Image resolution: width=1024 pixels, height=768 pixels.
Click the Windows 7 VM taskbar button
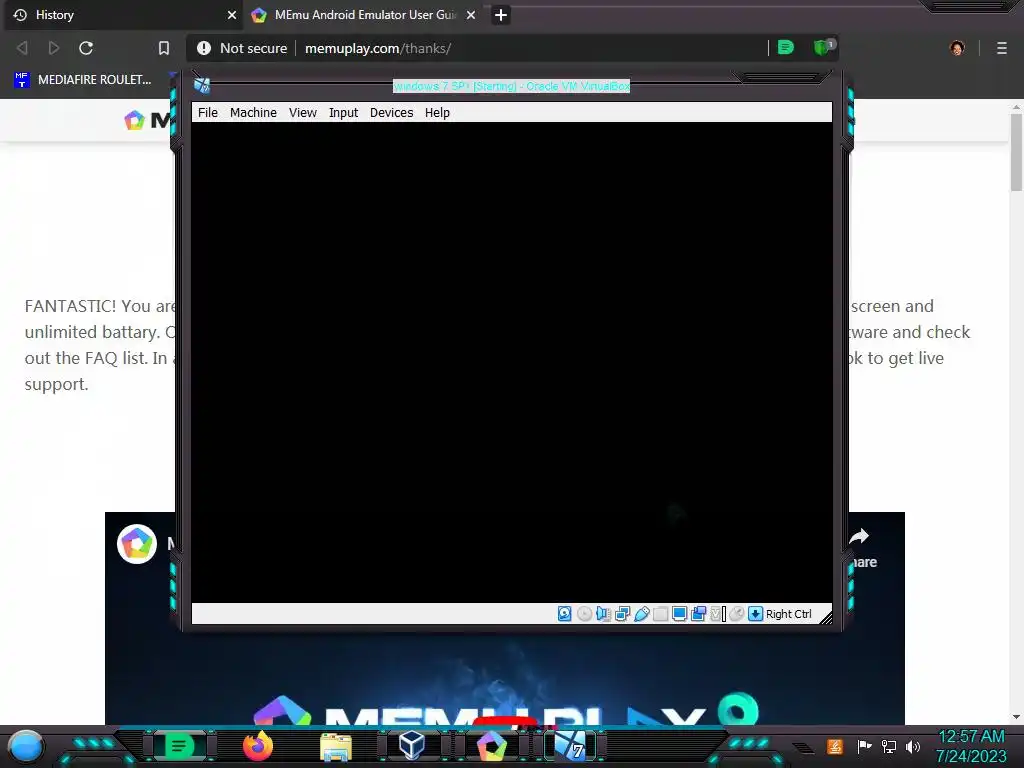click(x=570, y=746)
